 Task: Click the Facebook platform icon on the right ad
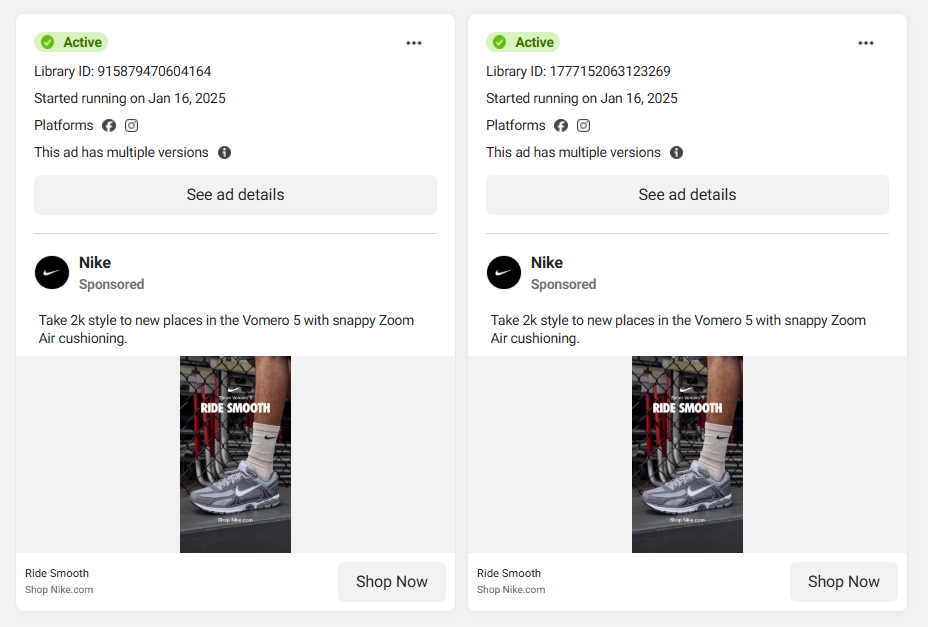click(x=561, y=125)
